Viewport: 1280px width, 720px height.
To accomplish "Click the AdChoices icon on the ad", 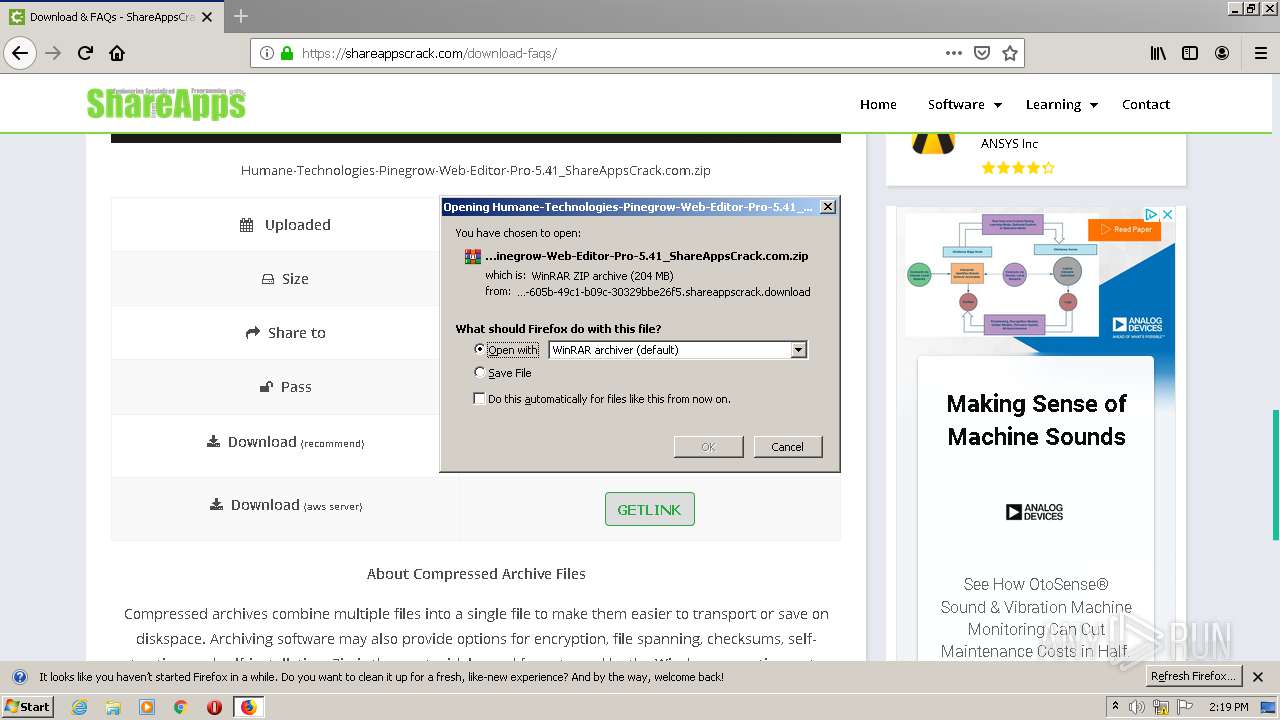I will pos(1152,214).
